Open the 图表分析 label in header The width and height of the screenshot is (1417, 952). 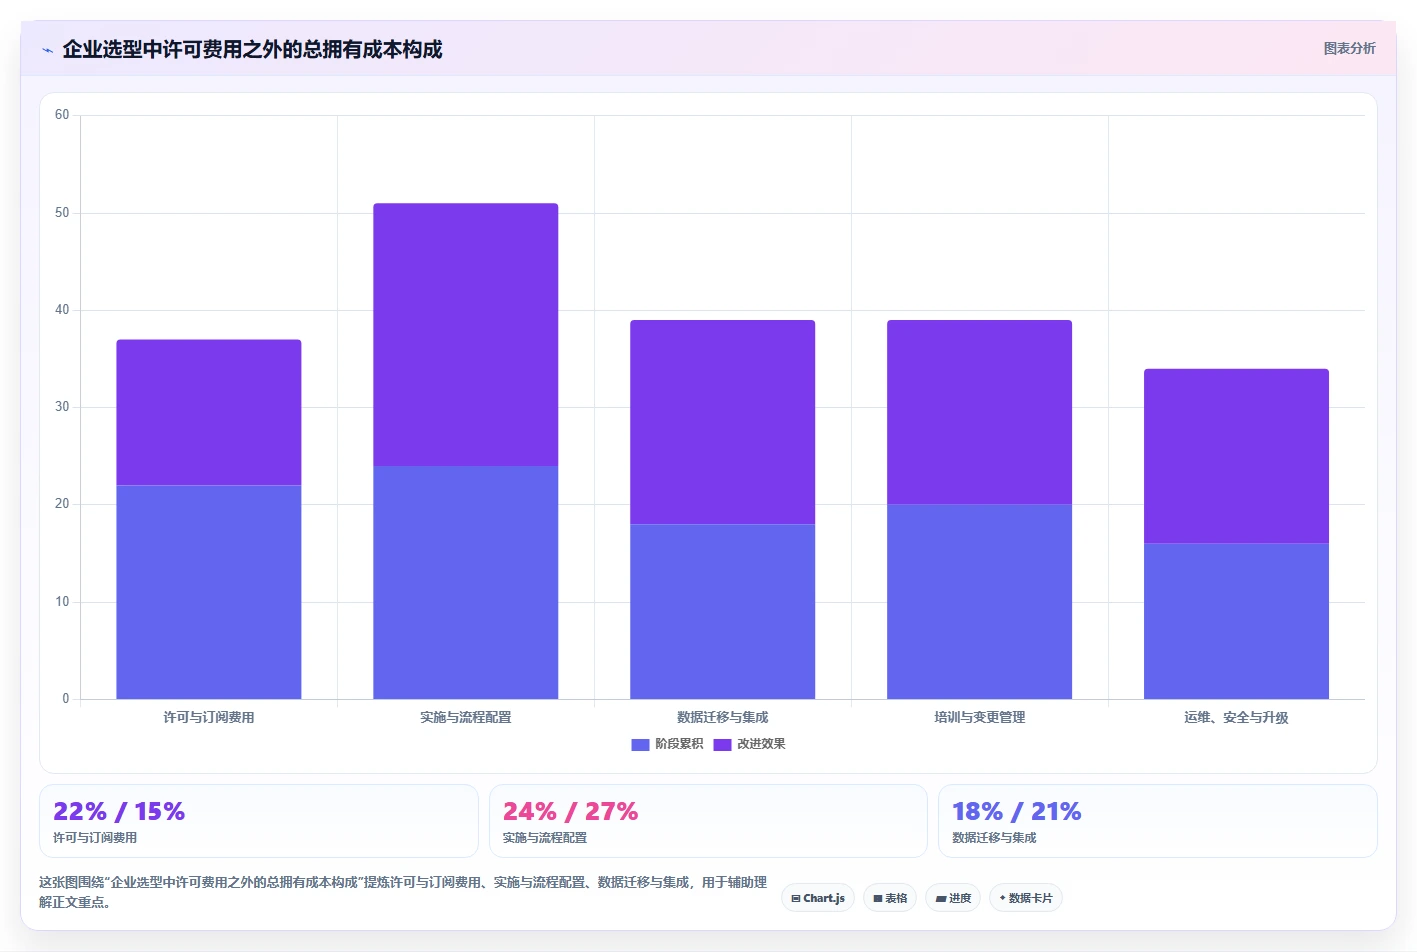pyautogui.click(x=1349, y=48)
